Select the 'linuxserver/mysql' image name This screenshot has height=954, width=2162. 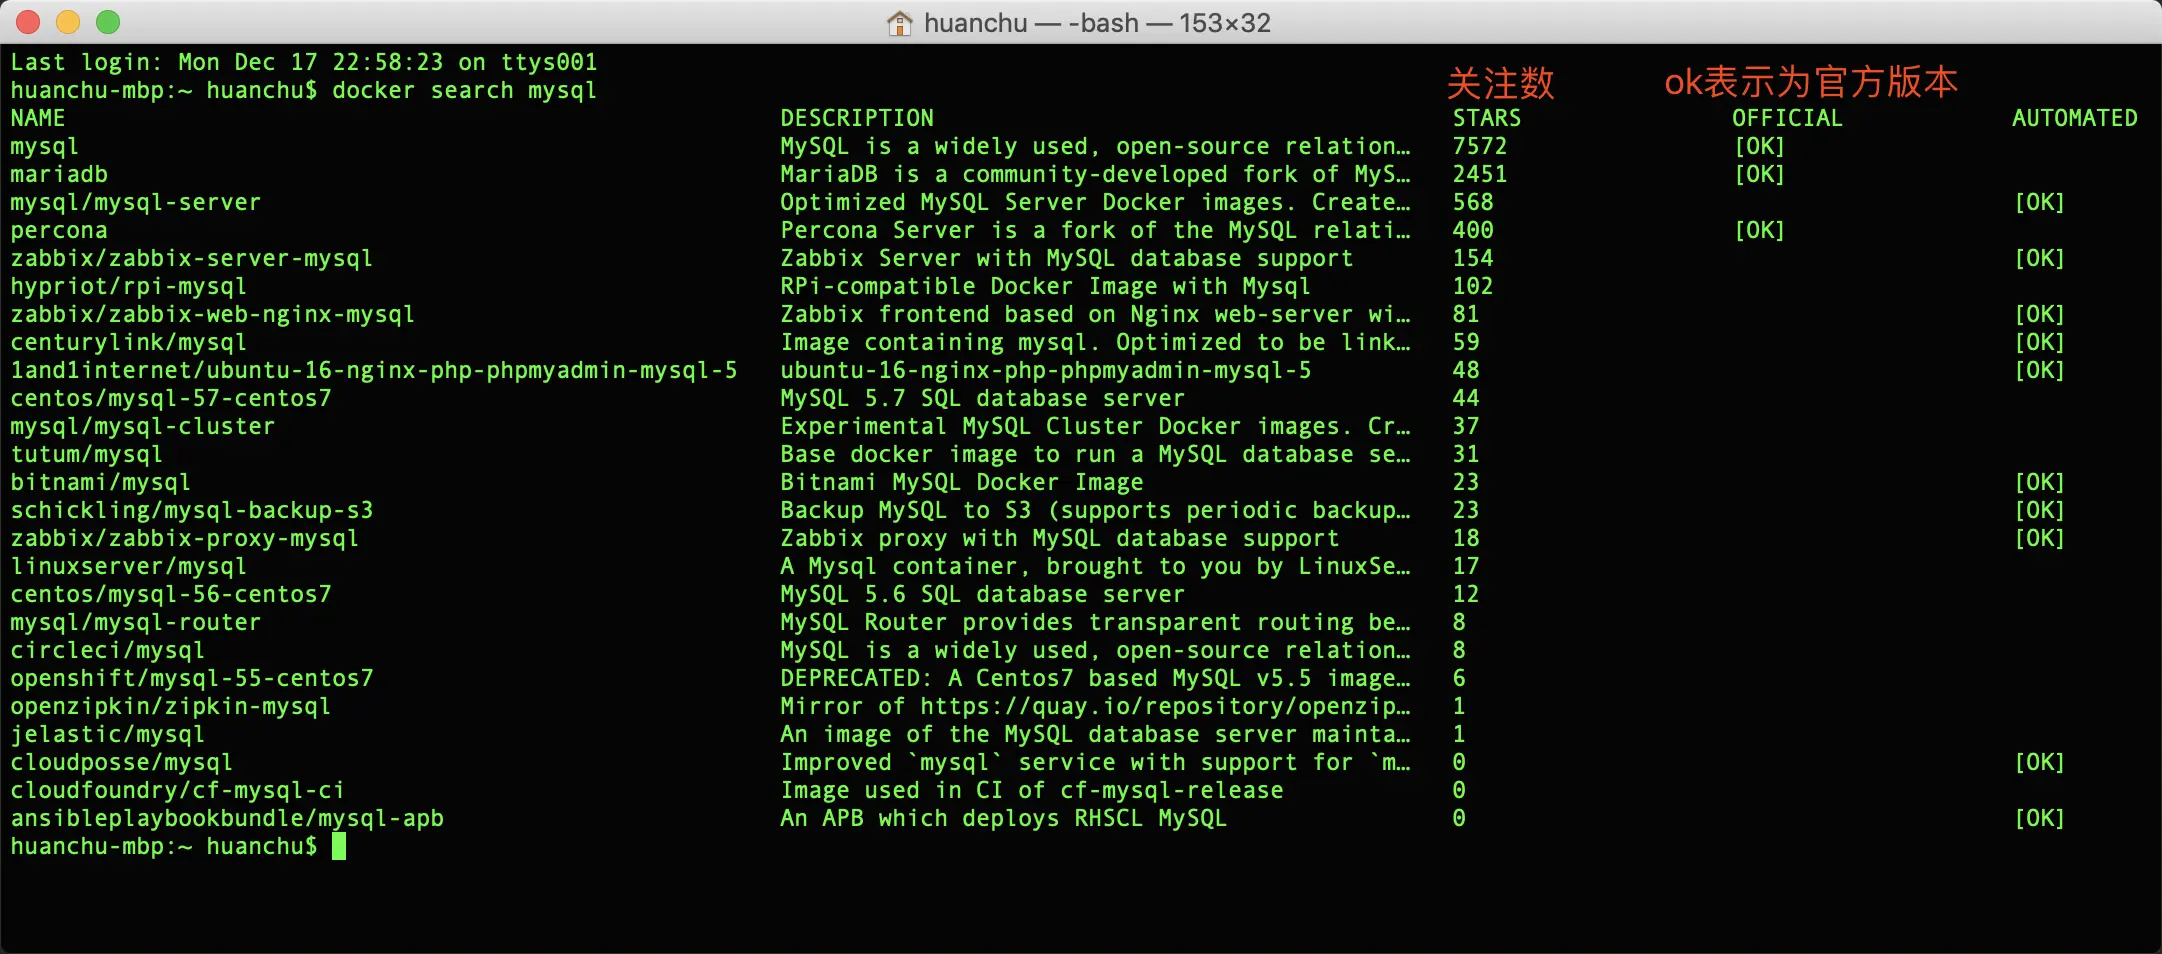tap(129, 566)
